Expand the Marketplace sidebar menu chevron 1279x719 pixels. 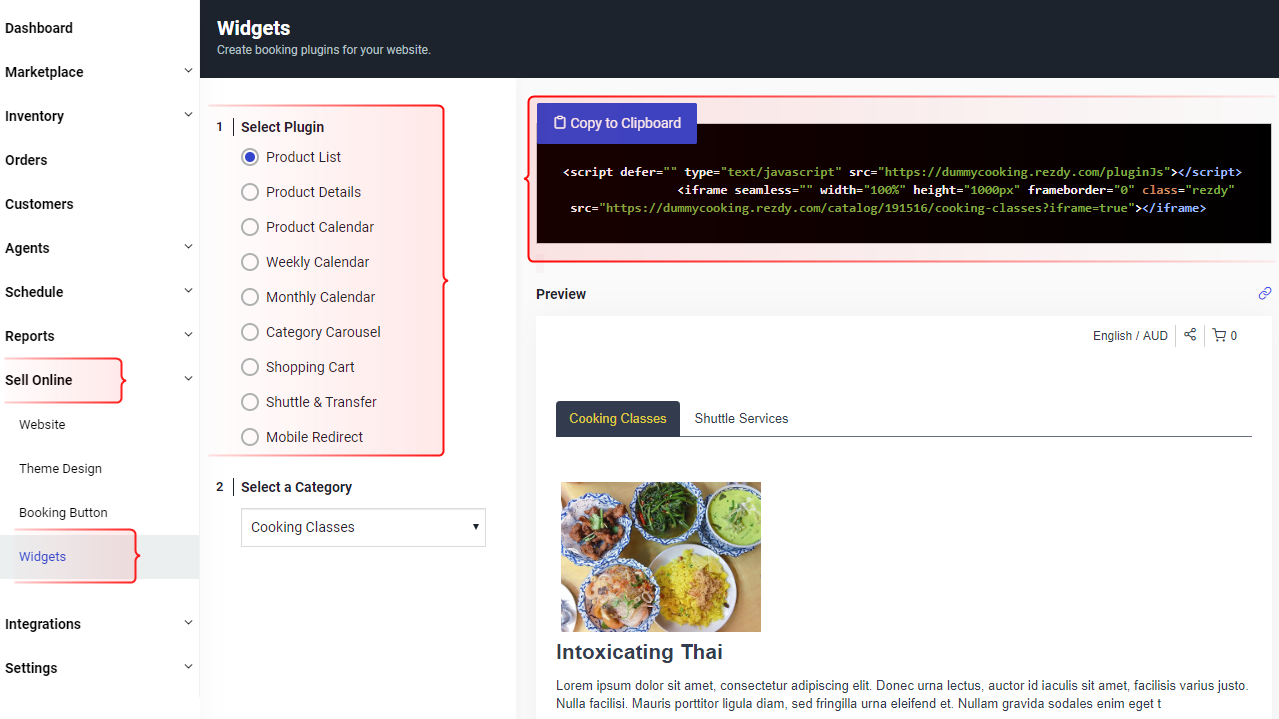188,71
